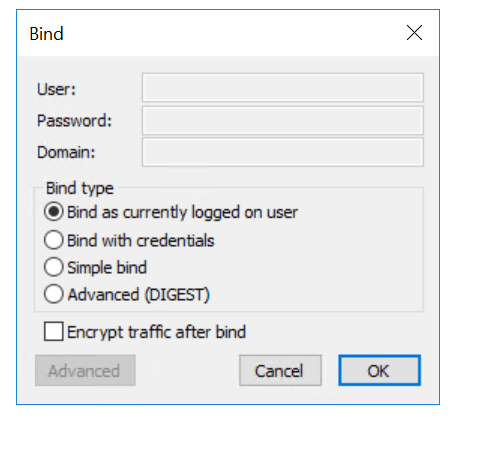Image resolution: width=494 pixels, height=456 pixels.
Task: Click the Bind type group heading
Action: click(80, 188)
